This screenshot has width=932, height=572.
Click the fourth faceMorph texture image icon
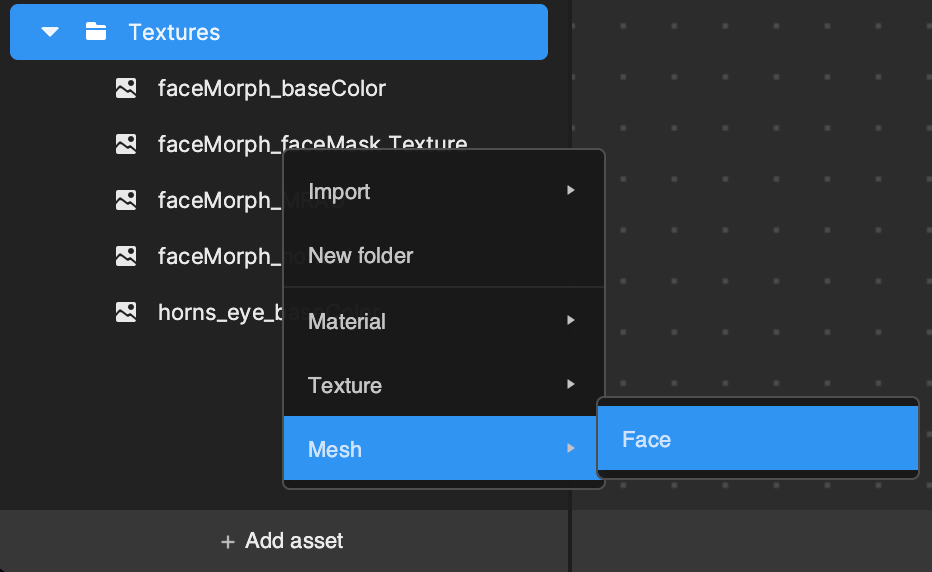[x=126, y=256]
